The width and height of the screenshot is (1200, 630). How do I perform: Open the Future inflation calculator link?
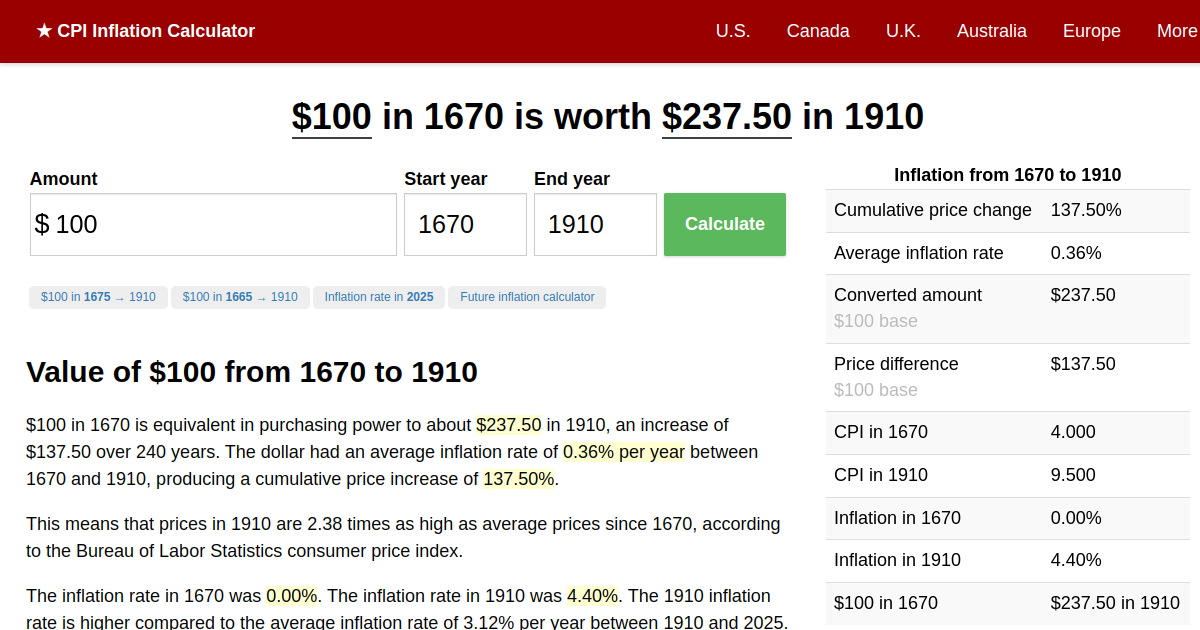[527, 297]
